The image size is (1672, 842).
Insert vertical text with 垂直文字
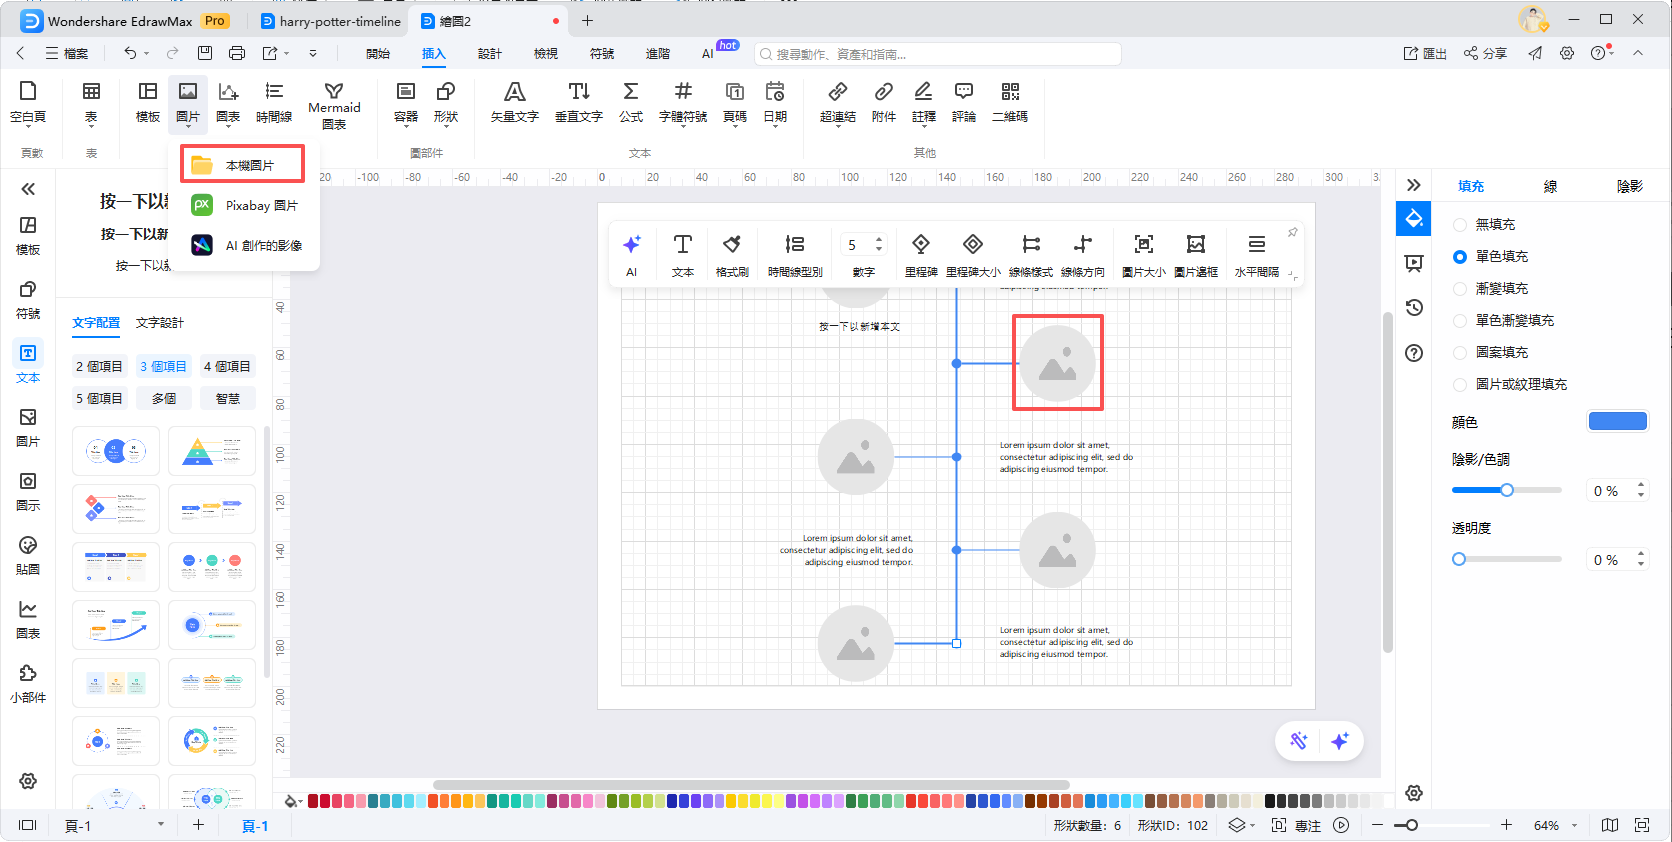579,102
